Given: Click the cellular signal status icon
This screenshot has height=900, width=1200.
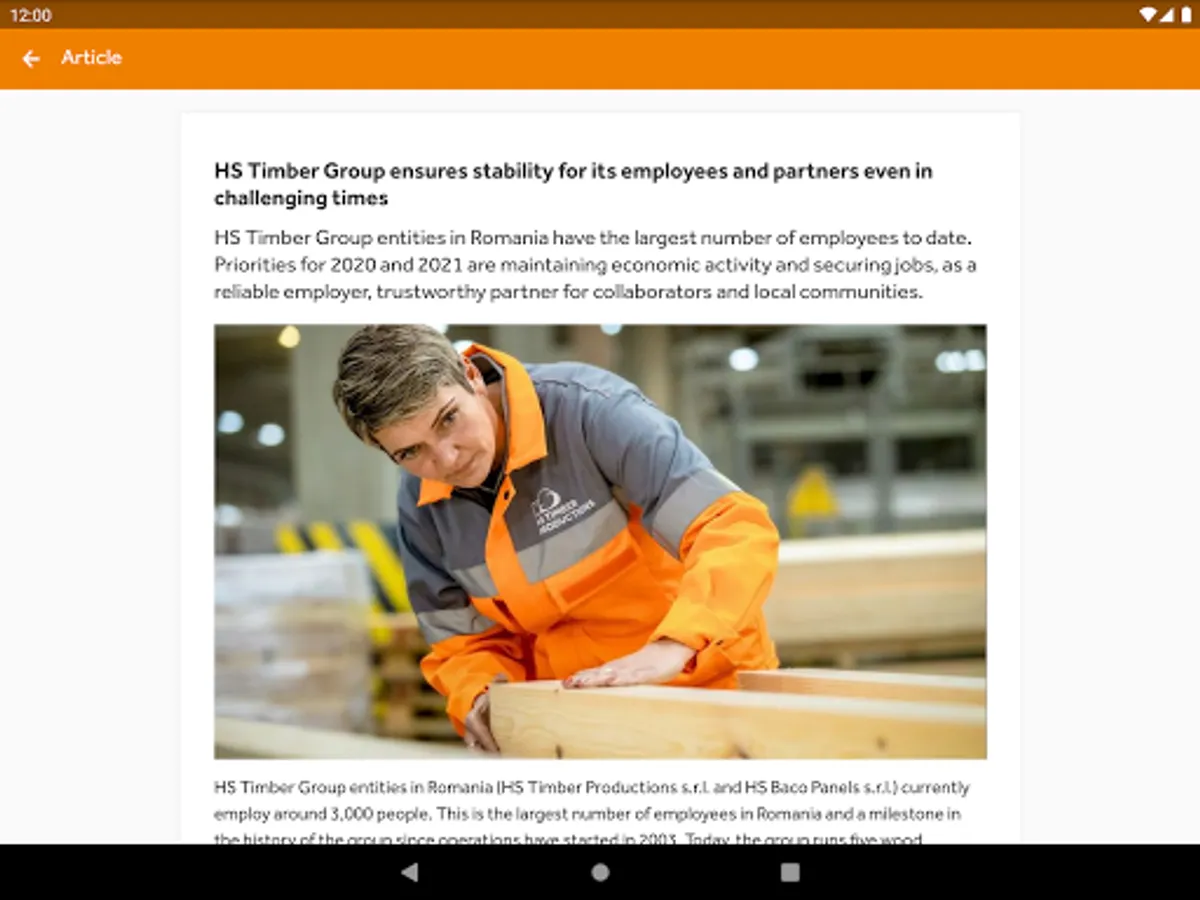Looking at the screenshot, I should click(1165, 15).
